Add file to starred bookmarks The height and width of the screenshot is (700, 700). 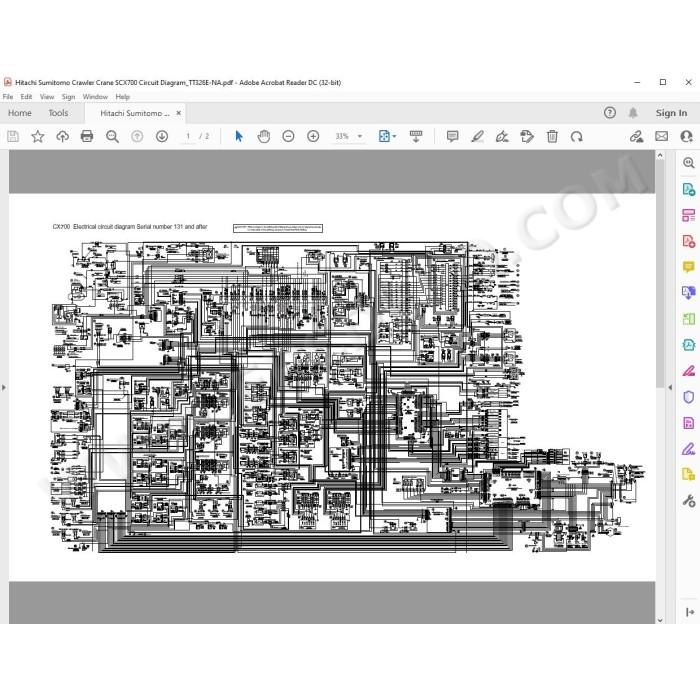tap(38, 136)
